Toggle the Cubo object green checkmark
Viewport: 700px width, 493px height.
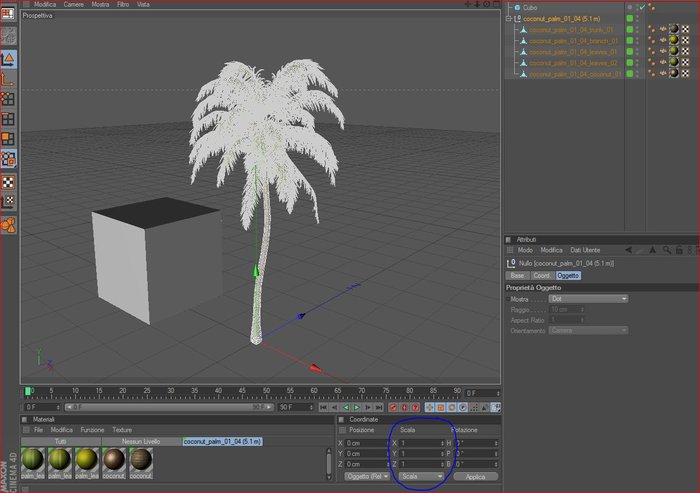[642, 8]
